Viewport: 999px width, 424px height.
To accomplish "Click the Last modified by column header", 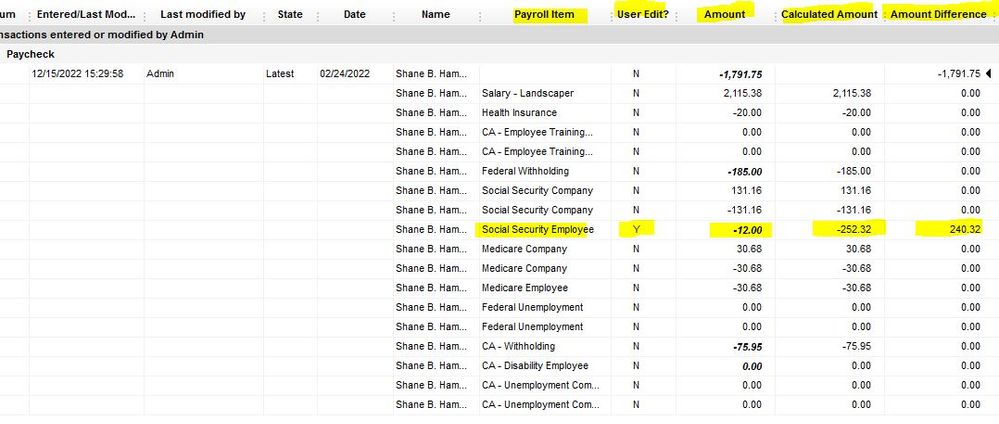I will point(203,14).
